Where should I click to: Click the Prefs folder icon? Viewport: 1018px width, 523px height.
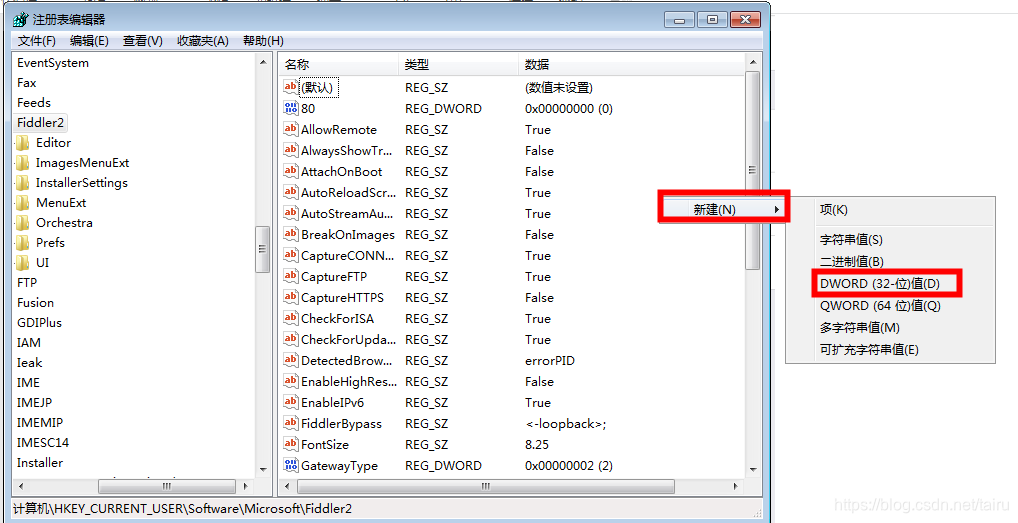pyautogui.click(x=23, y=243)
